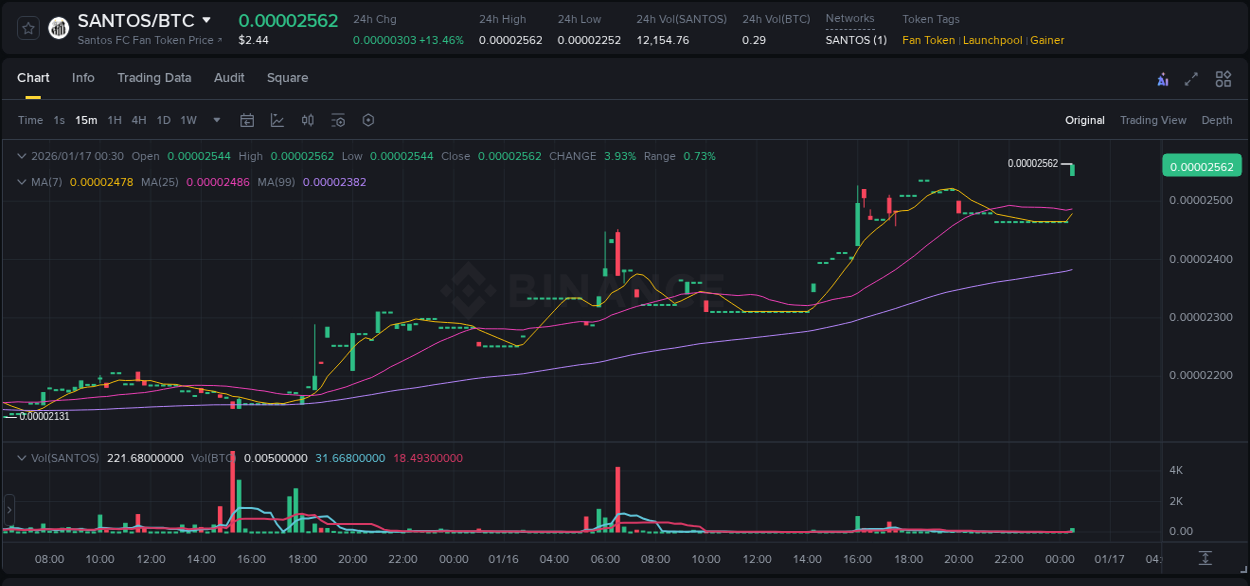Open the Launchpool token tag link
Image resolution: width=1250 pixels, height=586 pixels.
(992, 40)
